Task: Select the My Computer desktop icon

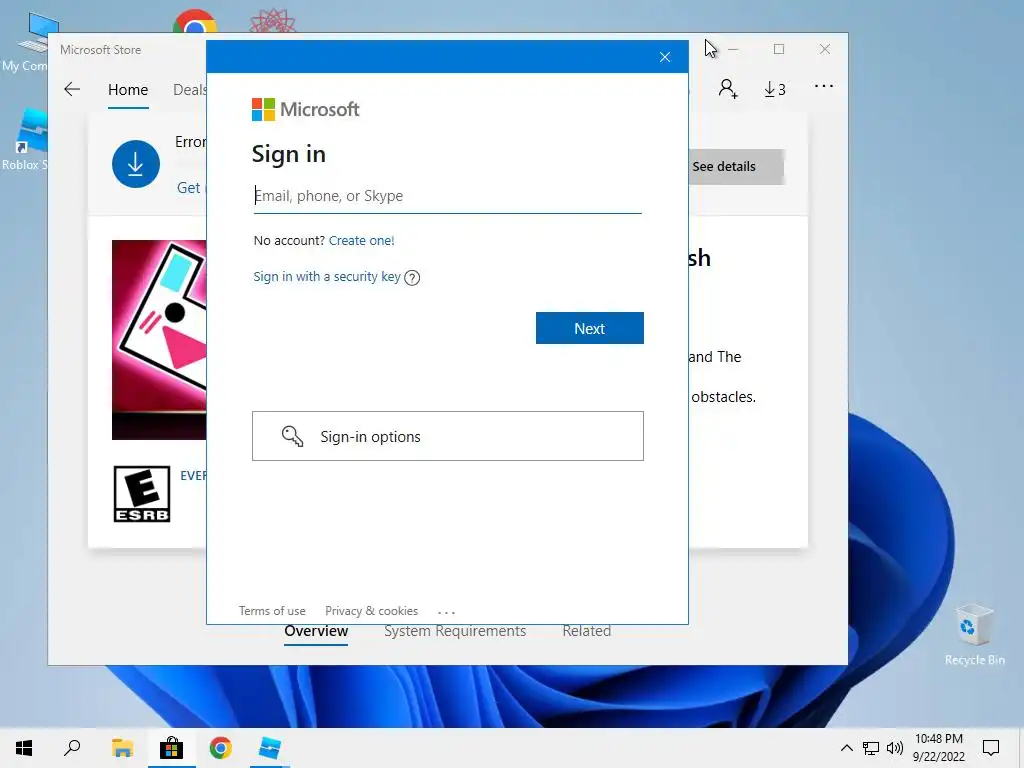Action: [x=24, y=42]
